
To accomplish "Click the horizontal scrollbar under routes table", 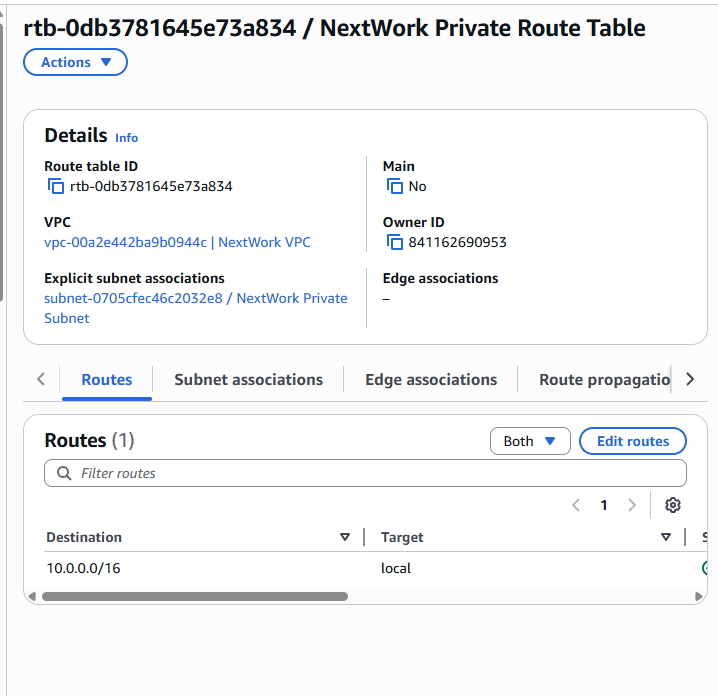I will pyautogui.click(x=195, y=596).
